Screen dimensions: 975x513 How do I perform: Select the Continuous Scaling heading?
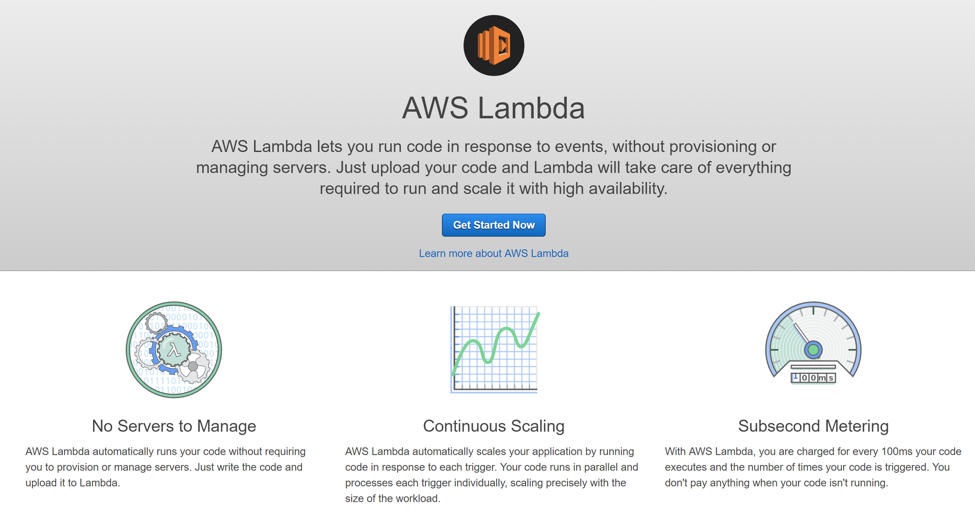click(x=494, y=426)
